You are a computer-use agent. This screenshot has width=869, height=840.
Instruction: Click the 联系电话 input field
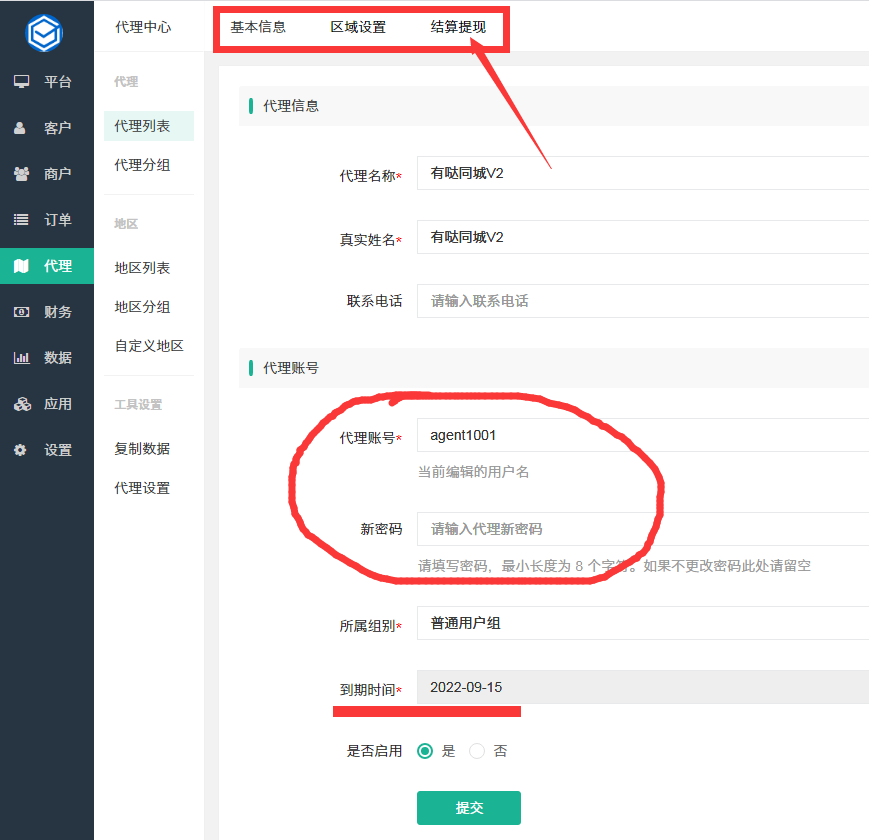[643, 301]
